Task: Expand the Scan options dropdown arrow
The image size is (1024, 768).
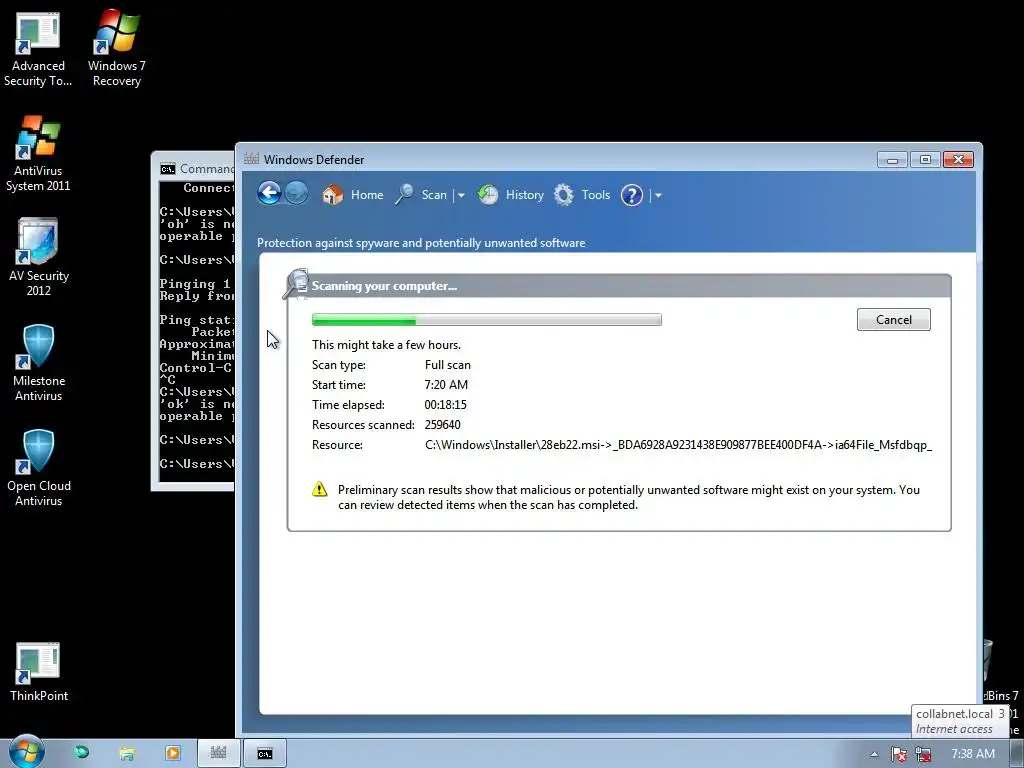Action: click(461, 195)
